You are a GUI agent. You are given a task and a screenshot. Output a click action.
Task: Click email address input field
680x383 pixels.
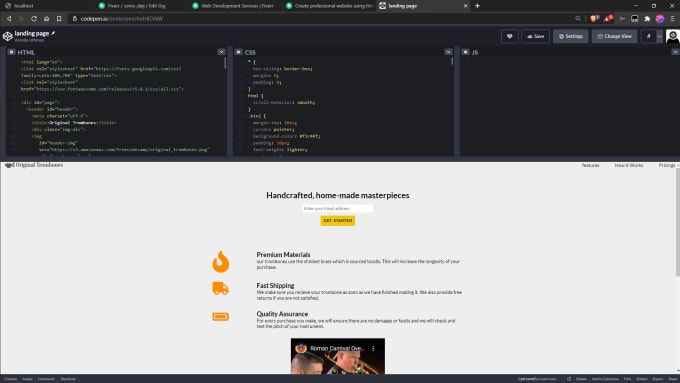337,209
